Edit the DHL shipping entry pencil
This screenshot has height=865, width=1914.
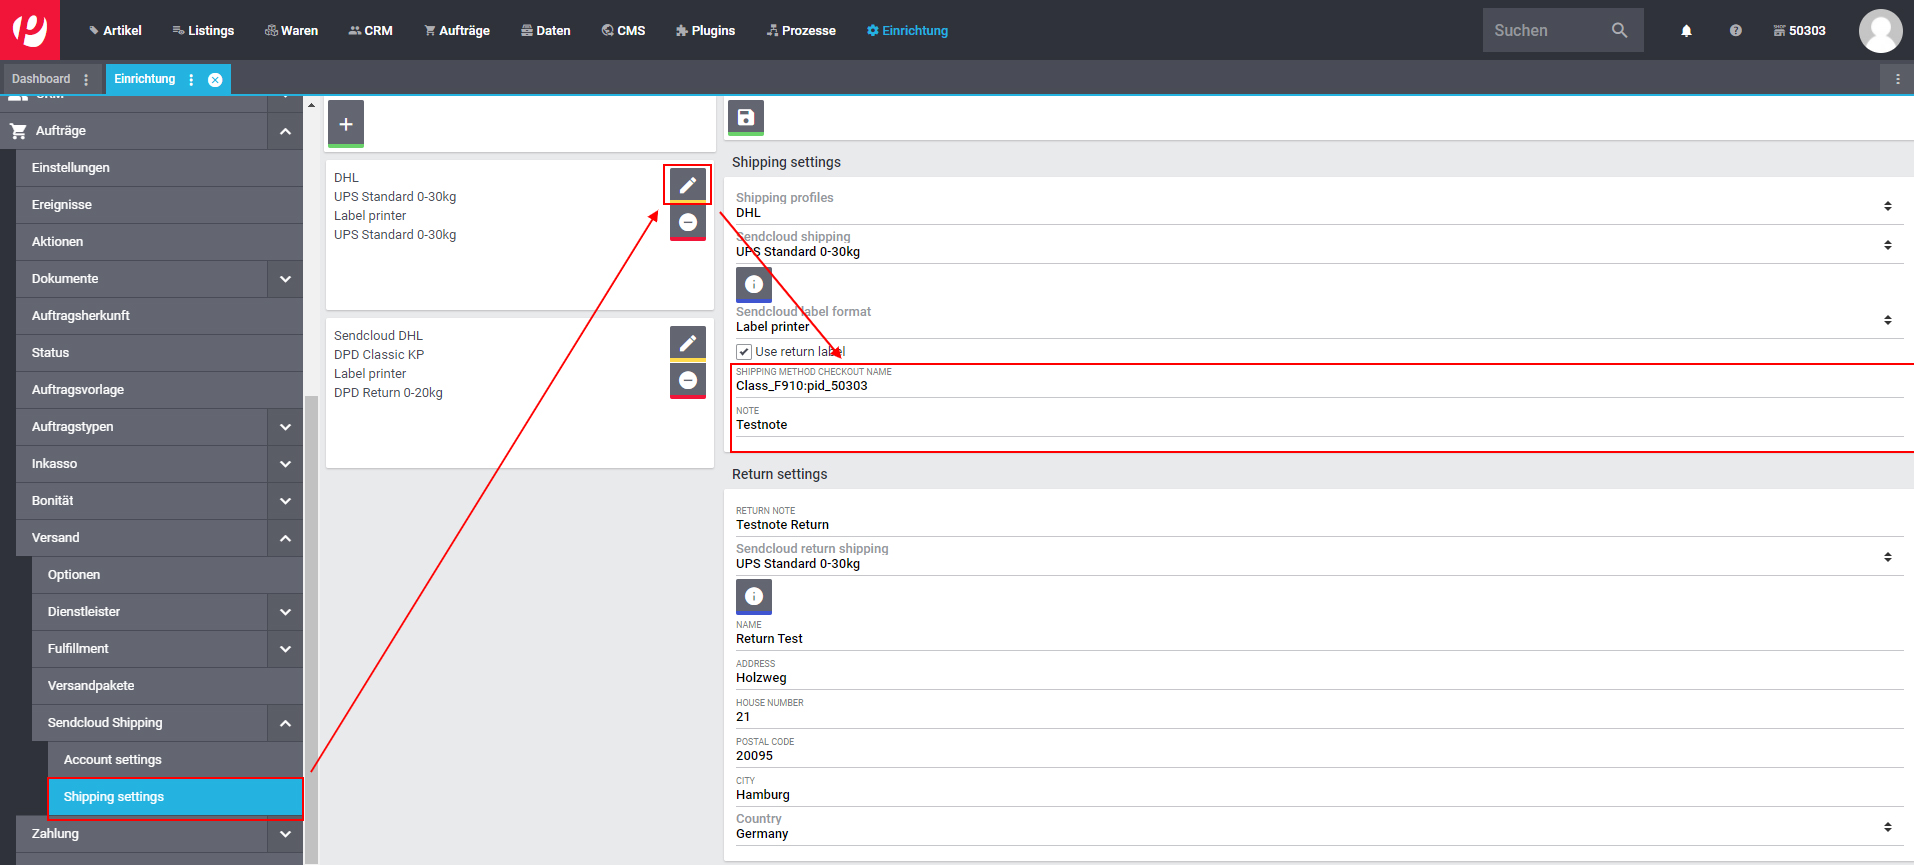[688, 185]
